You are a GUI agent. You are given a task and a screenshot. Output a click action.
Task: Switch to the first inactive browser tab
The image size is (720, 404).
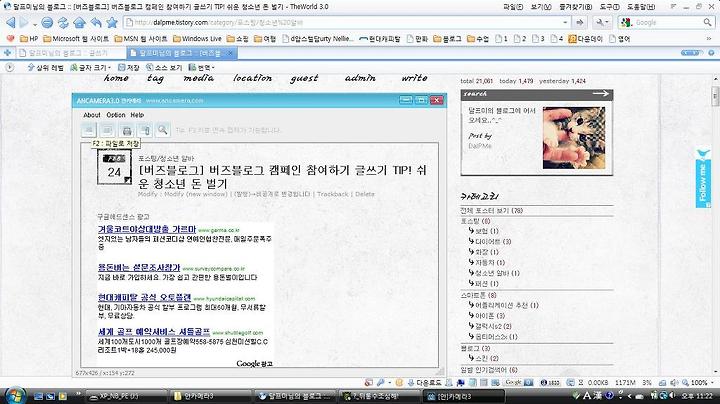coord(69,53)
